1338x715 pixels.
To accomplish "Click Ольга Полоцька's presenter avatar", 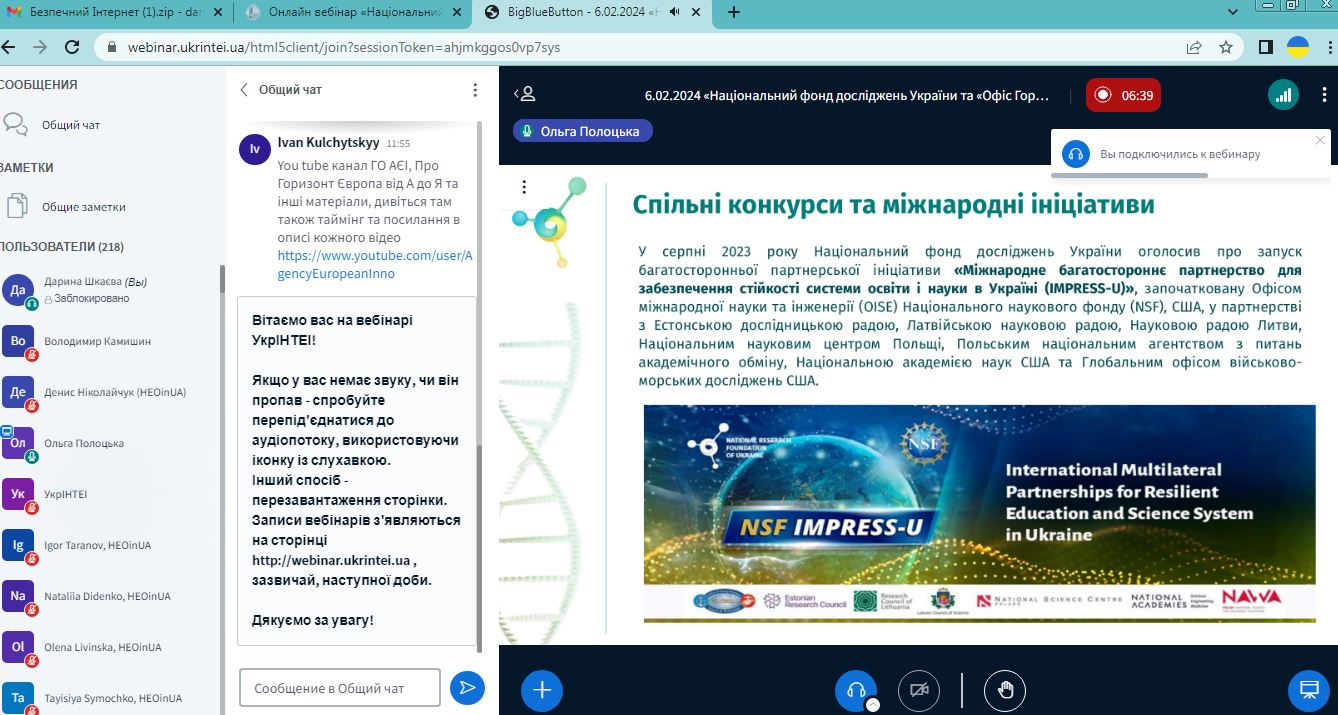I will pos(17,443).
